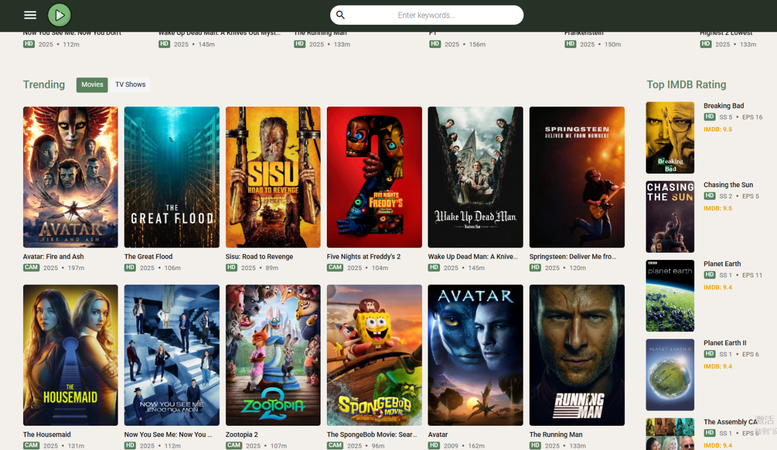Click the CAM badge under The Housemaid

pyautogui.click(x=31, y=446)
